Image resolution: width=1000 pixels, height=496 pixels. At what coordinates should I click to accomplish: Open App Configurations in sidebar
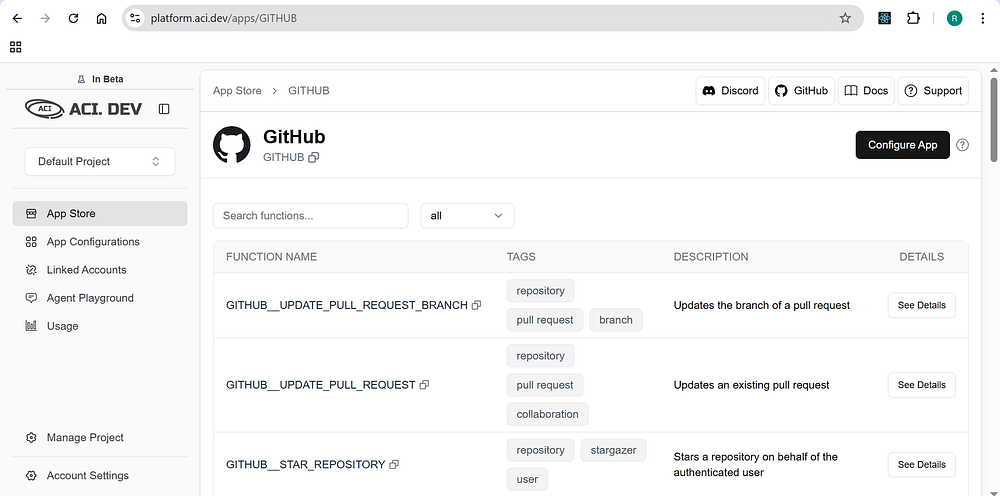(x=100, y=242)
